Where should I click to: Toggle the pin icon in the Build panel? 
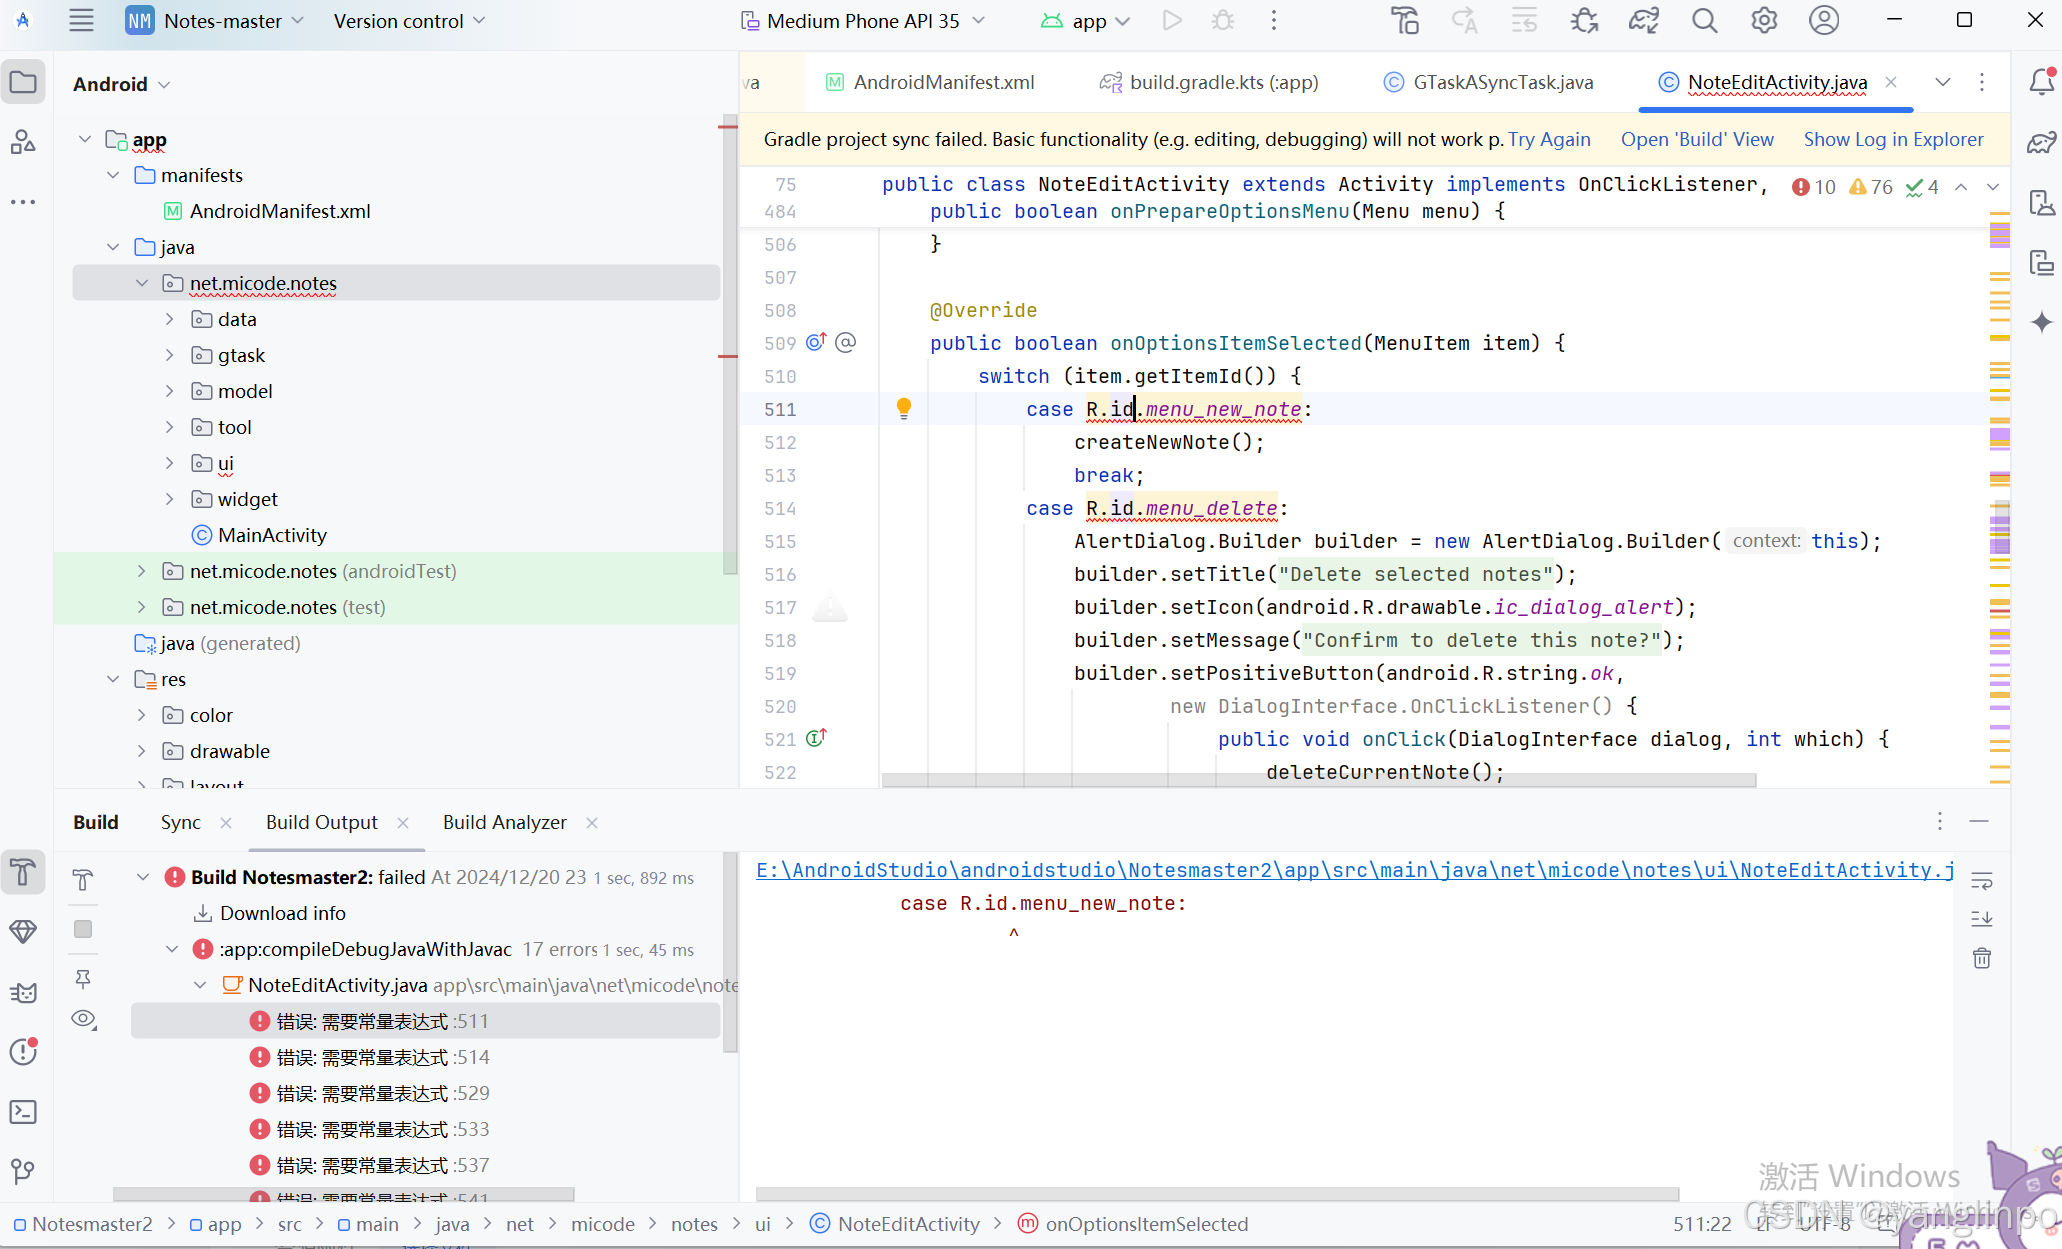(x=84, y=978)
